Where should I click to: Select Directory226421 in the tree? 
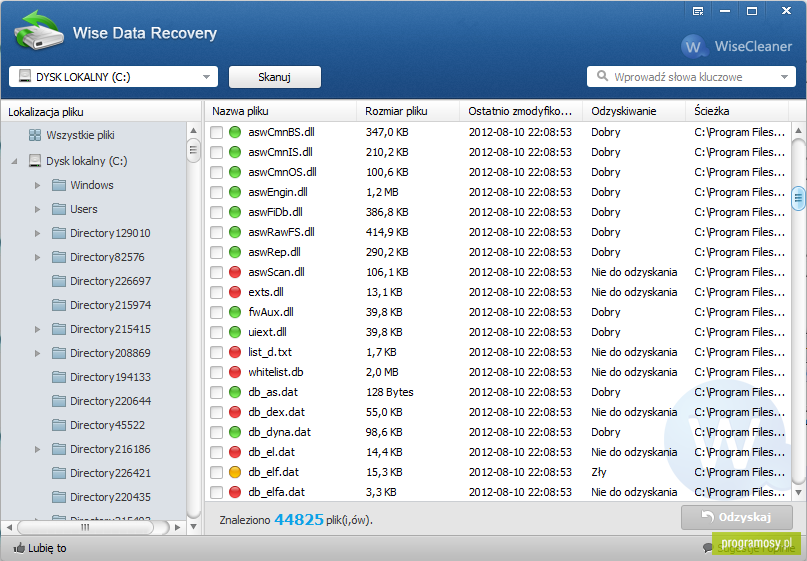[110, 473]
